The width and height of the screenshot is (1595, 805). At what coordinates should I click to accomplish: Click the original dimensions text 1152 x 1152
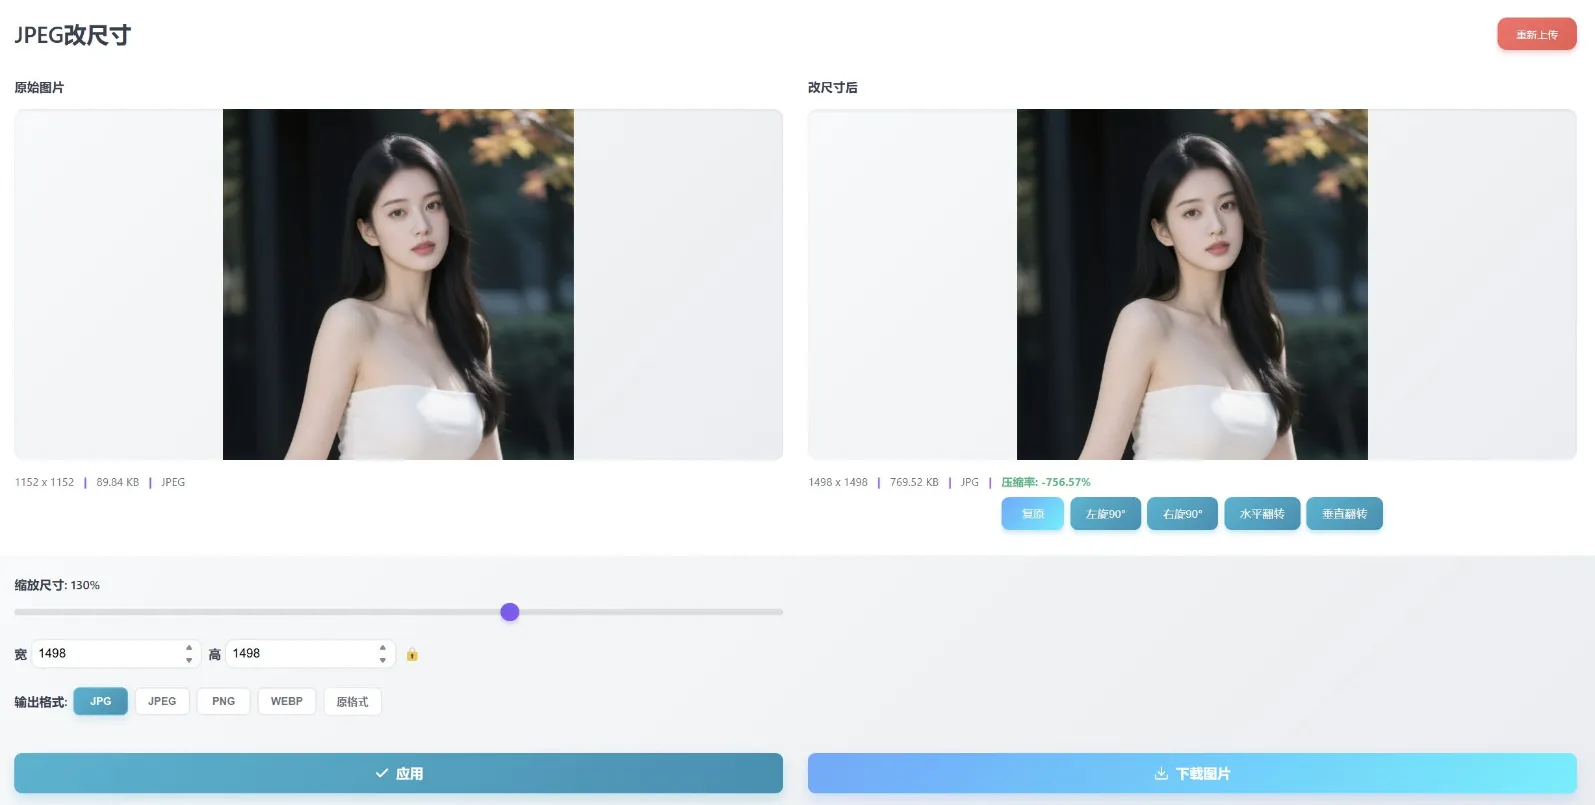(x=44, y=482)
